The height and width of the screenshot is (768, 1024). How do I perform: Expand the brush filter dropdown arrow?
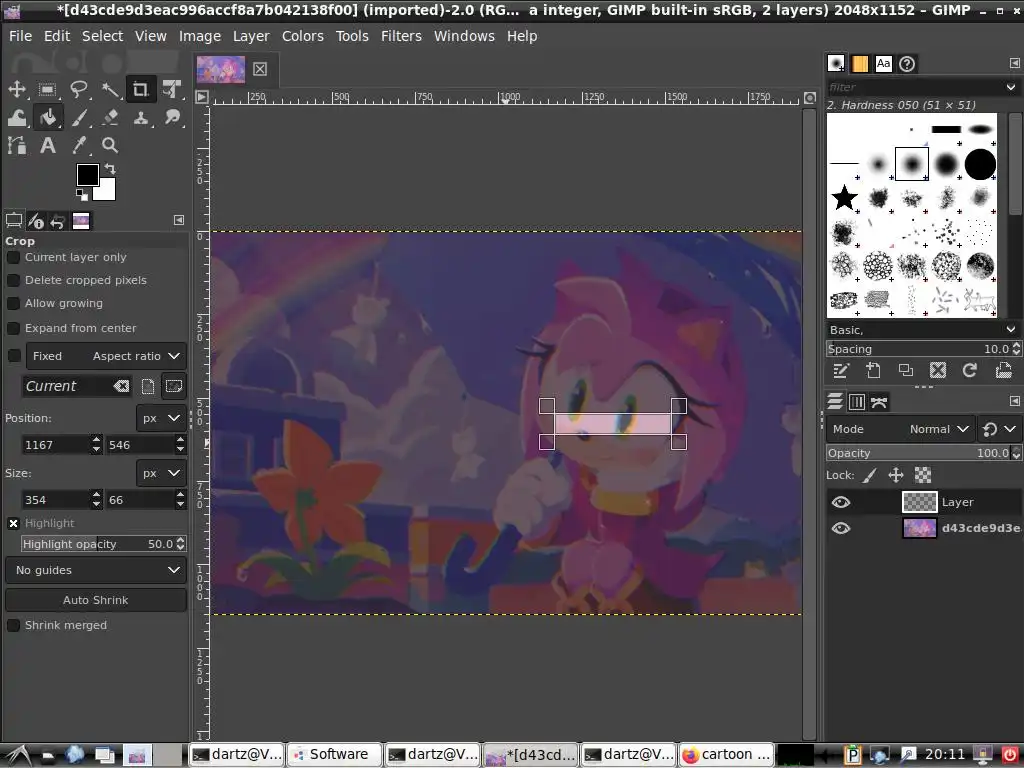point(1011,87)
